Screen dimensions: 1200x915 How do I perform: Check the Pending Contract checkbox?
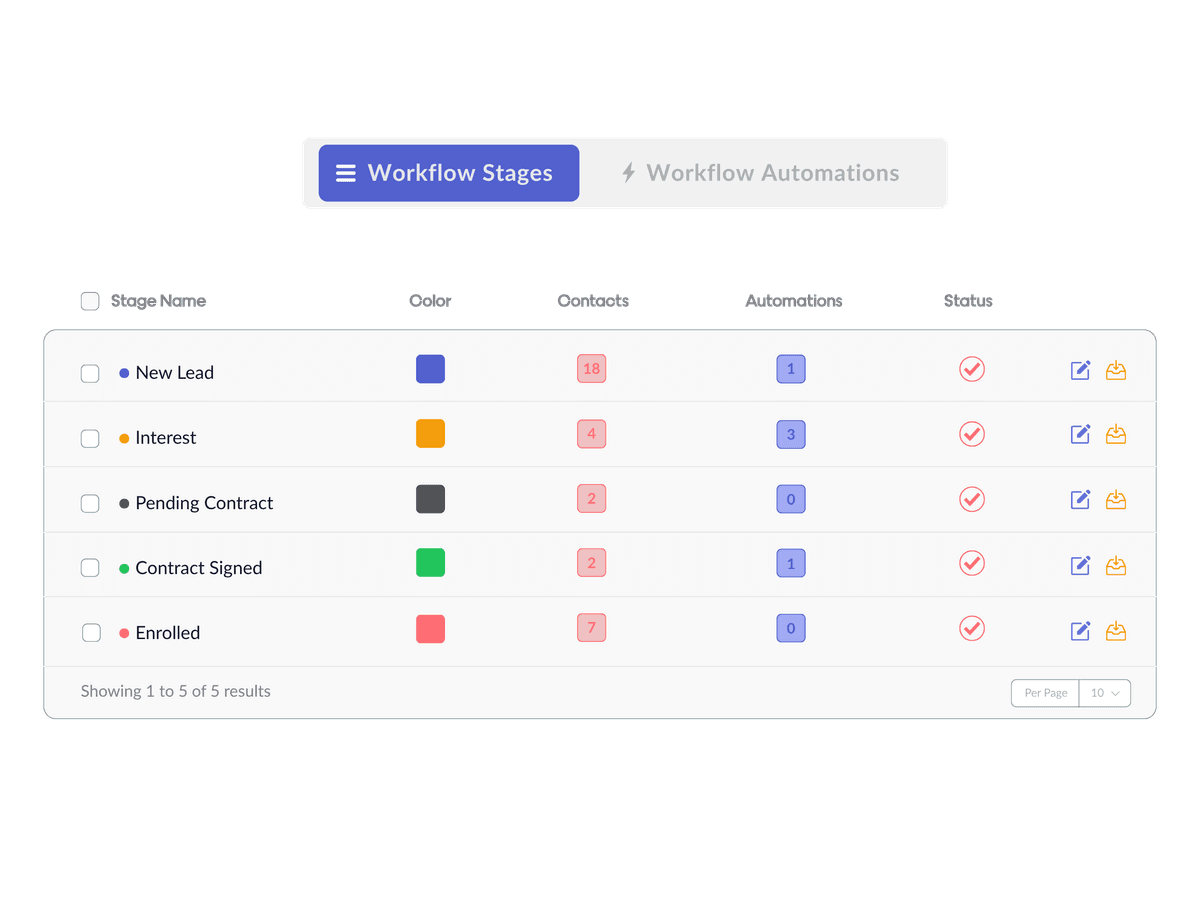pos(90,503)
